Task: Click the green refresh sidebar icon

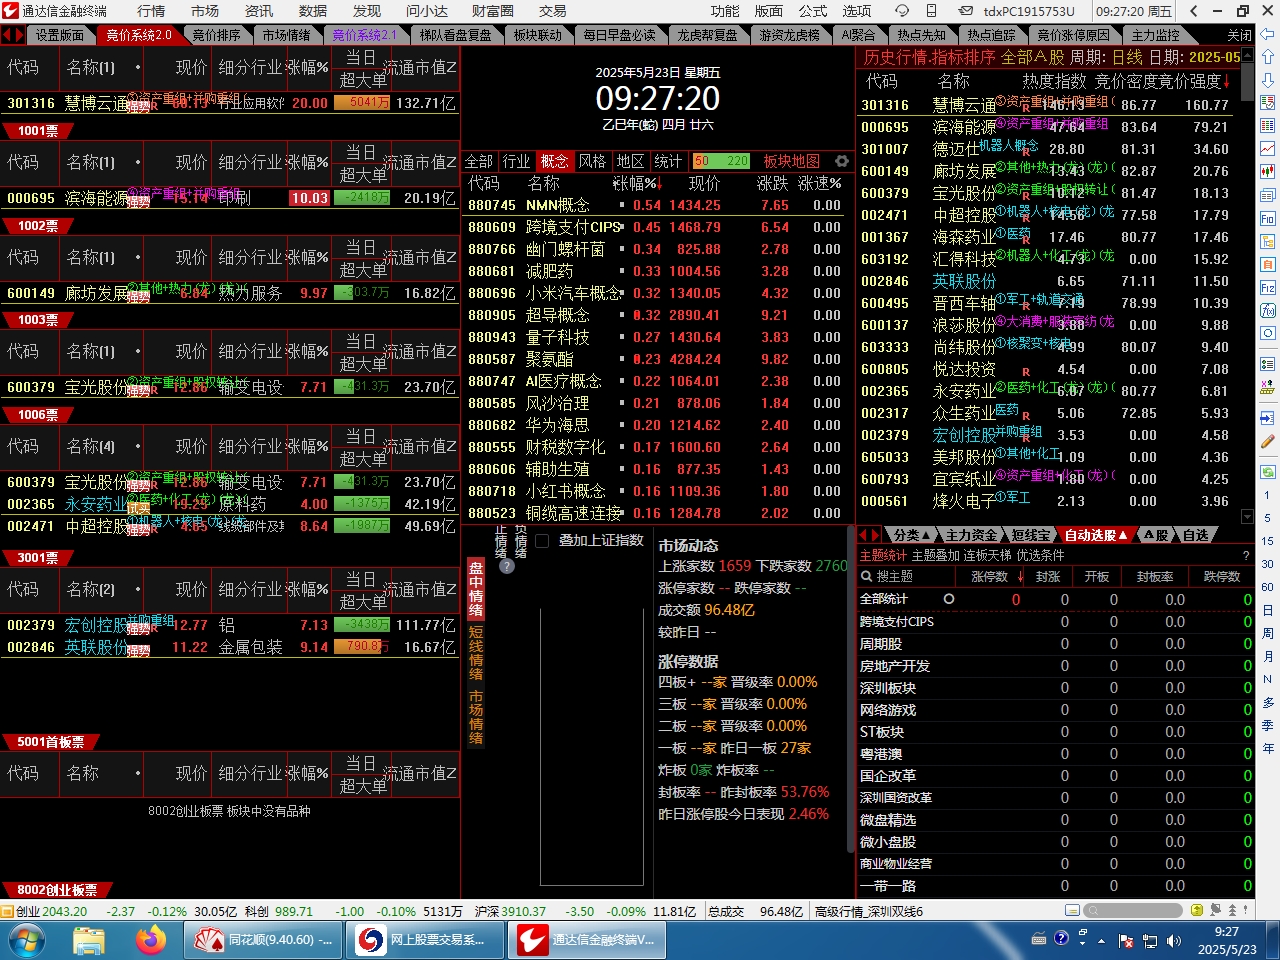Action: [x=1268, y=471]
